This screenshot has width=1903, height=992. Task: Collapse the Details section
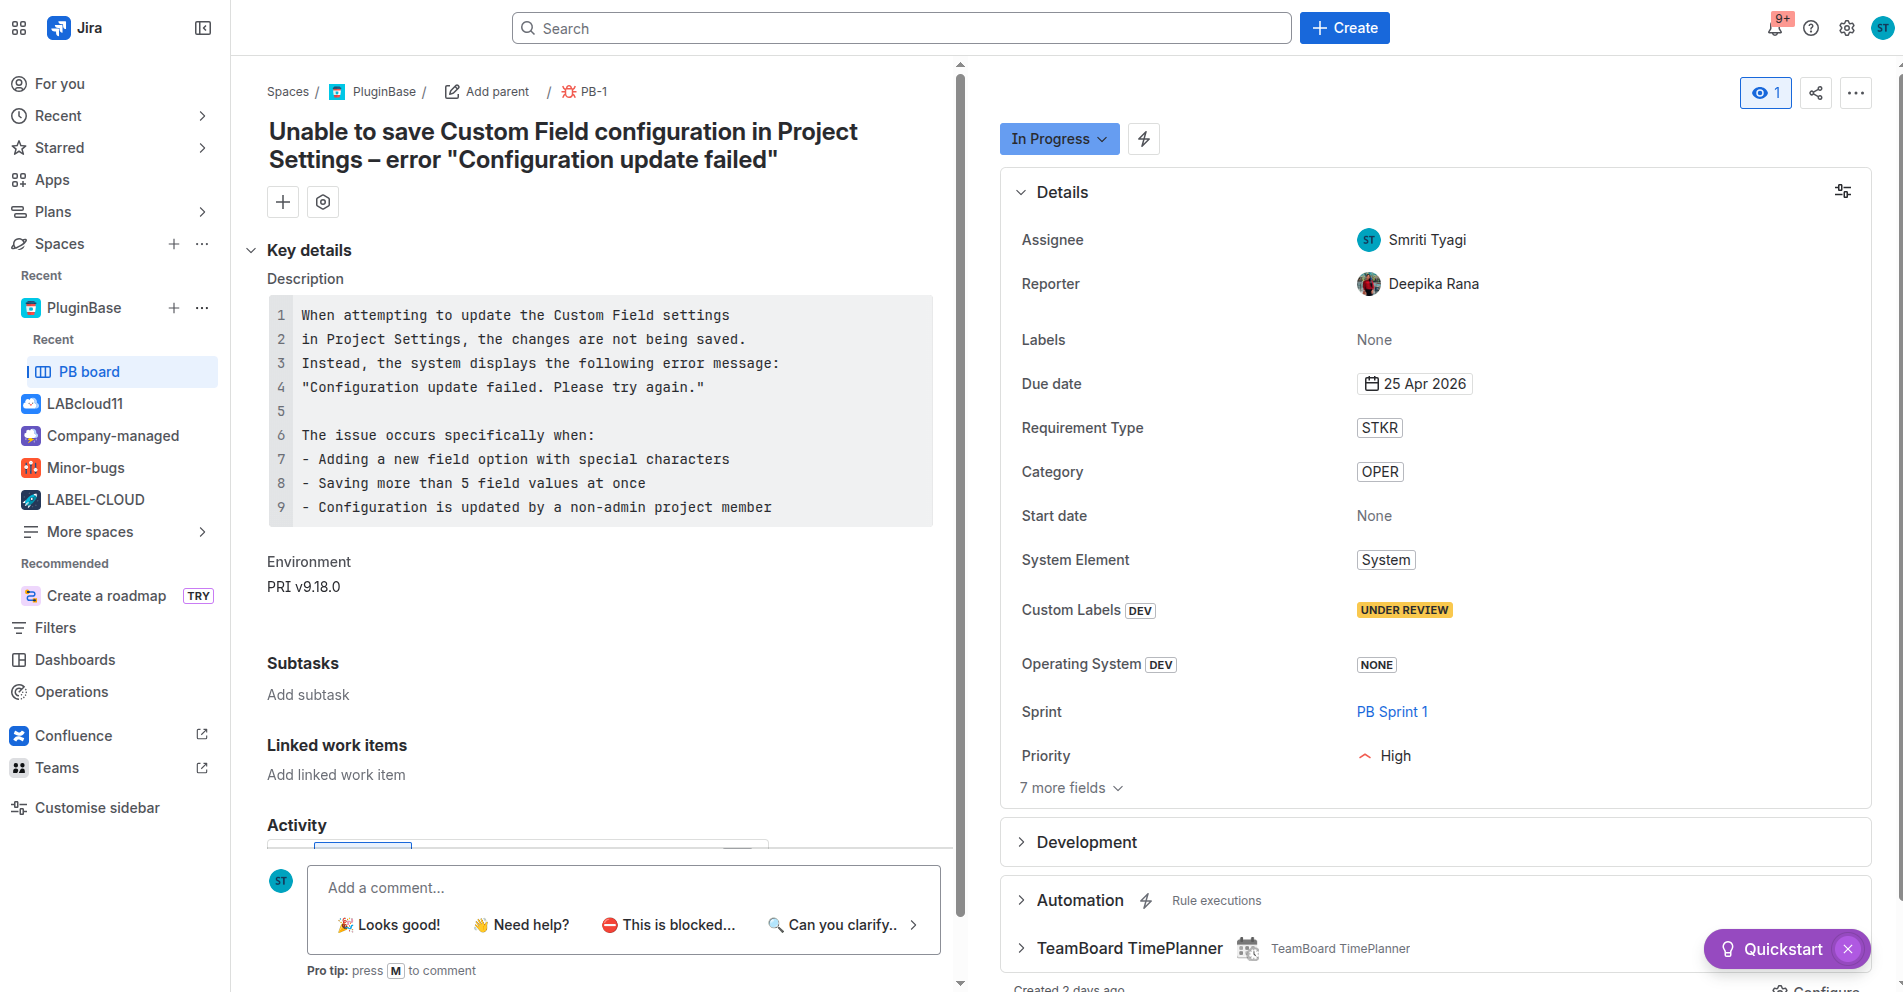[x=1021, y=192]
